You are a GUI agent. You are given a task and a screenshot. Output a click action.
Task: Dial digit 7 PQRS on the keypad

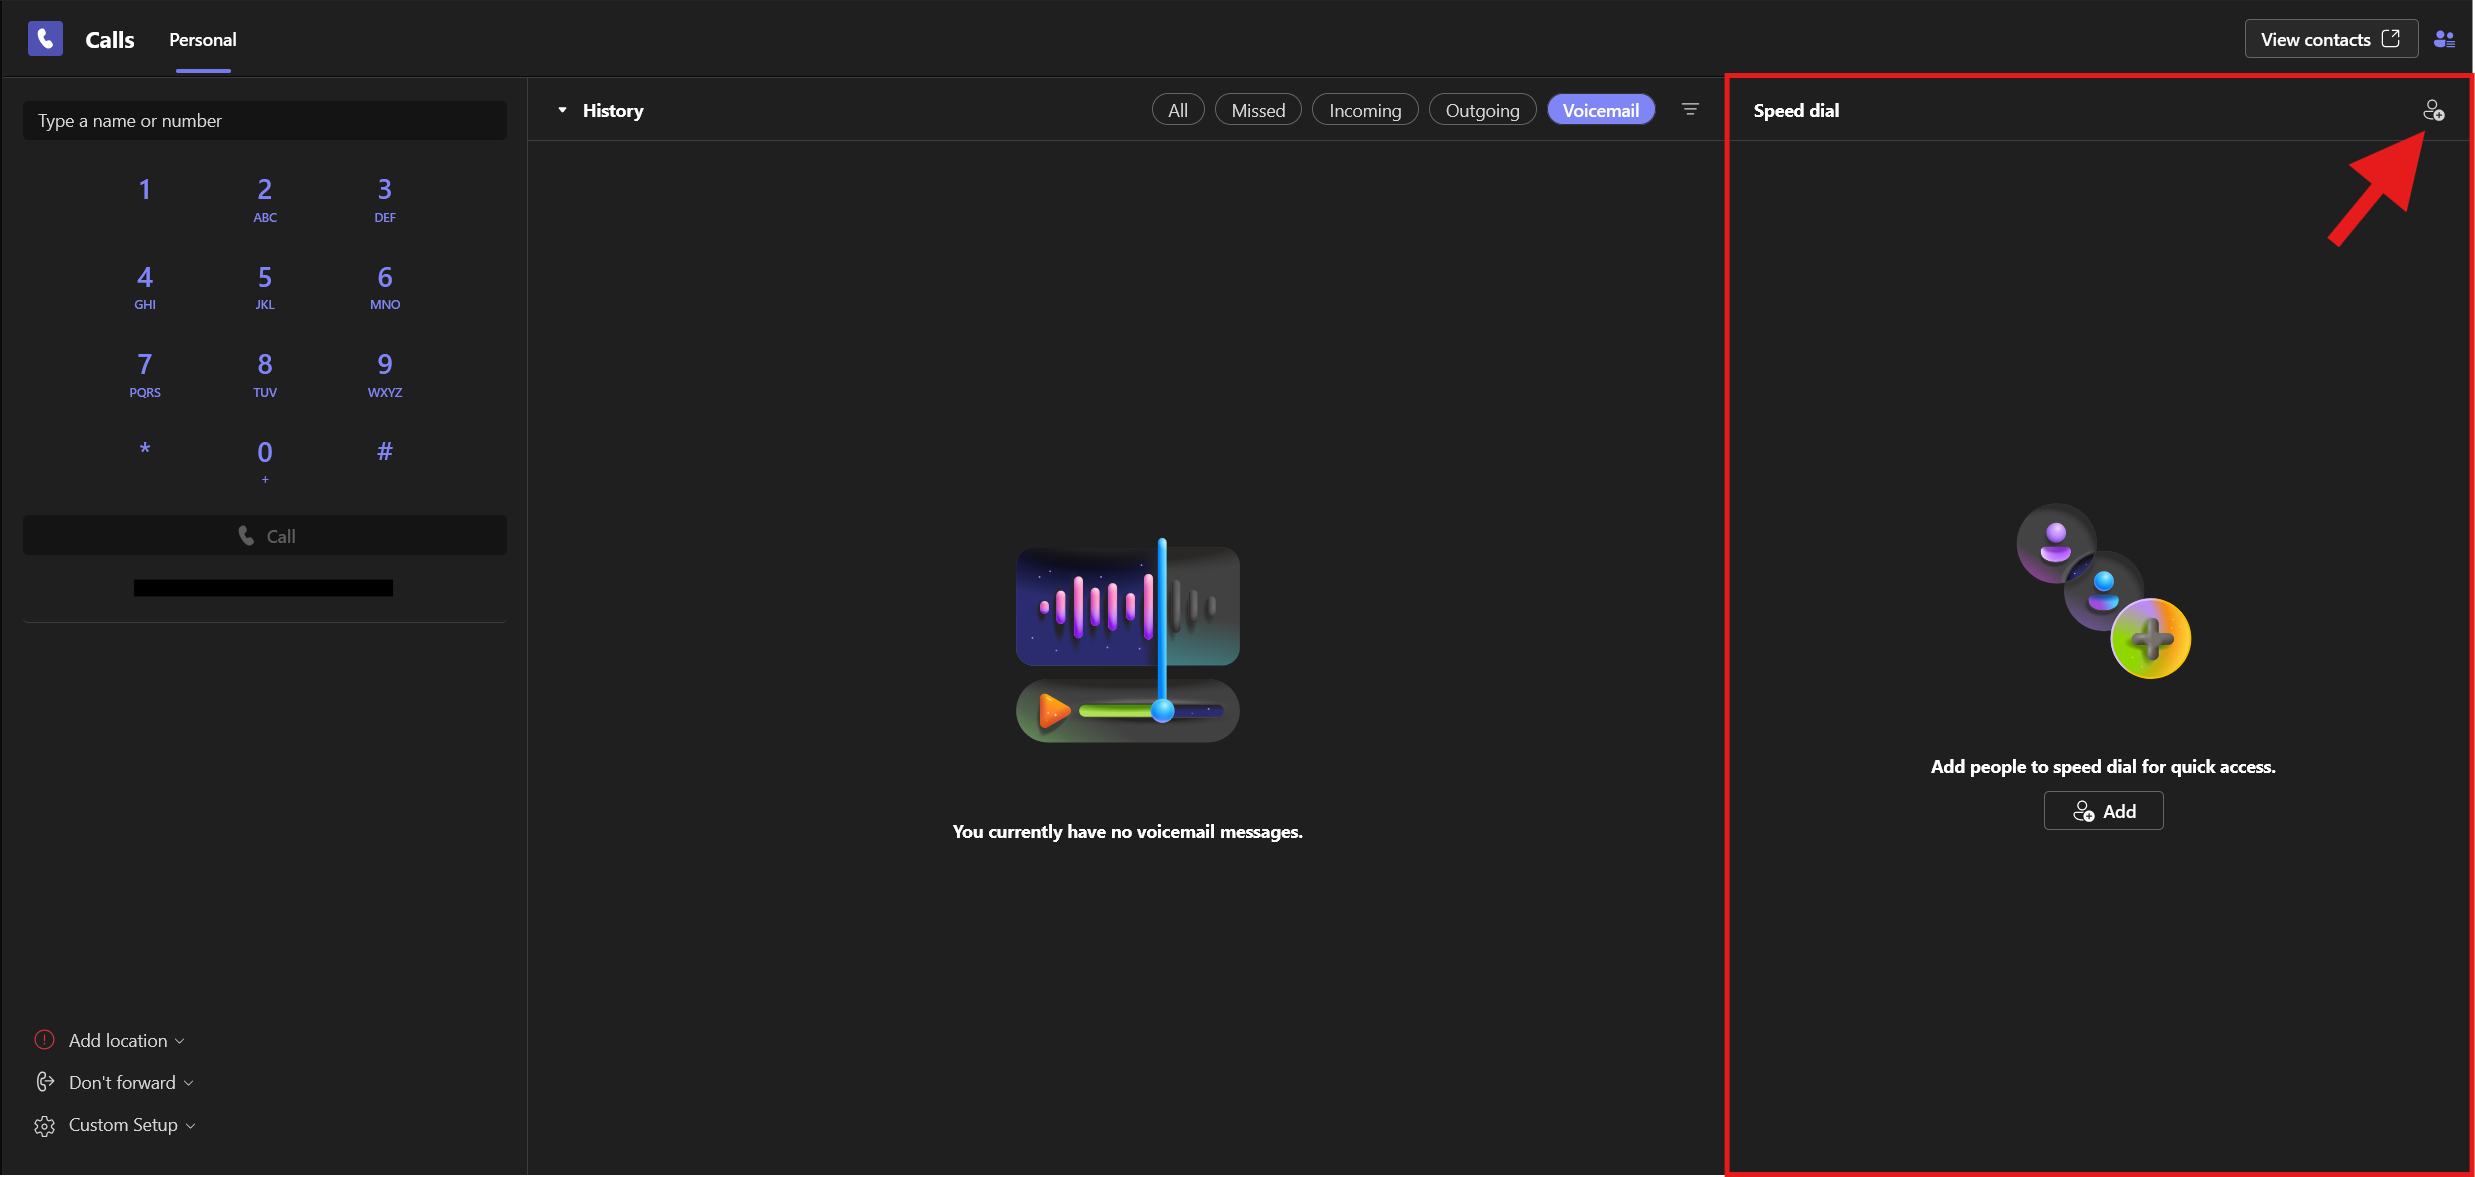point(145,374)
